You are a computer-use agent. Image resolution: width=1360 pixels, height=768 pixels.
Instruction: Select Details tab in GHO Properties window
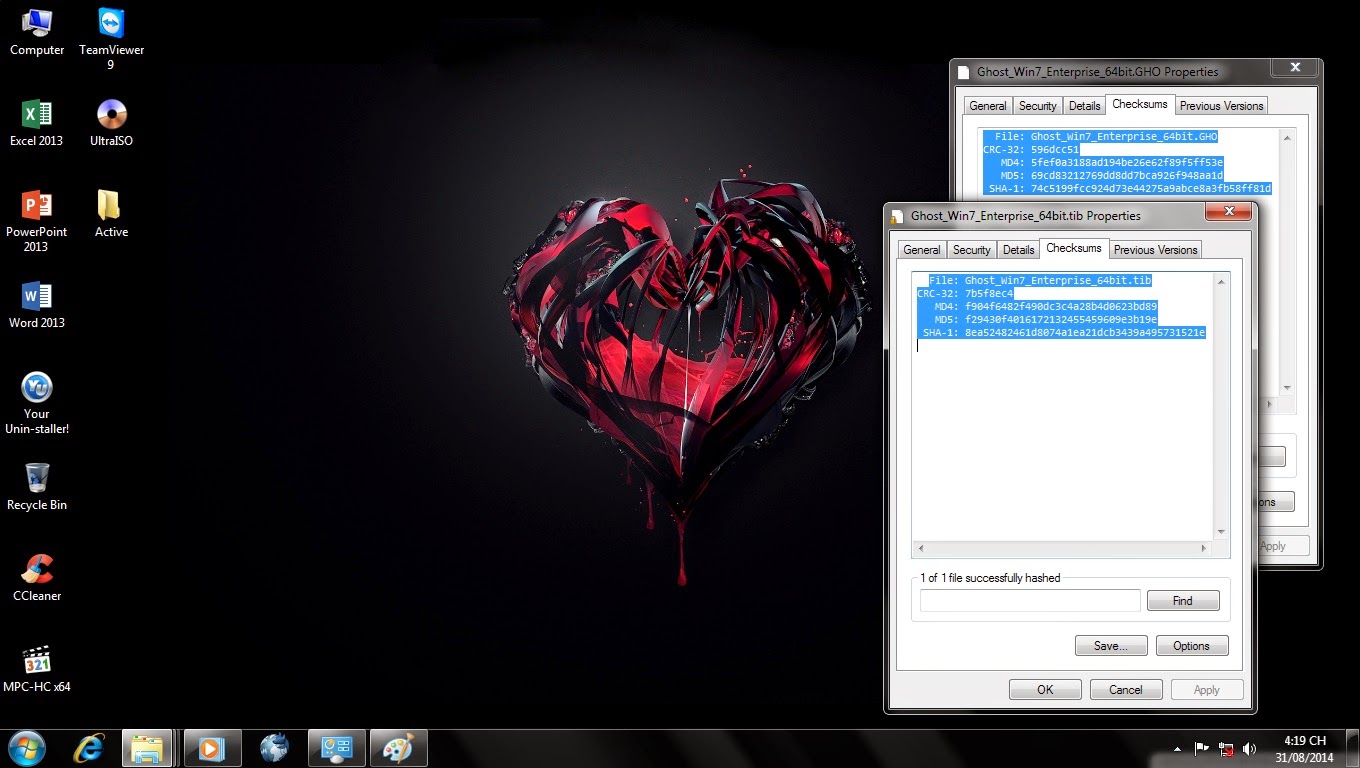[1084, 106]
